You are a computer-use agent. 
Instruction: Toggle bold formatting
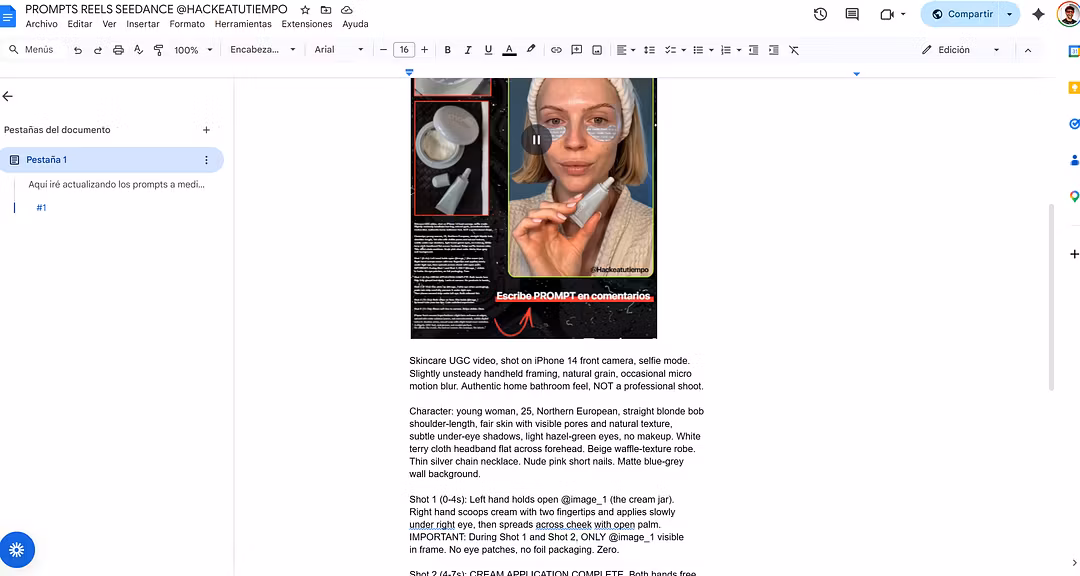447,49
